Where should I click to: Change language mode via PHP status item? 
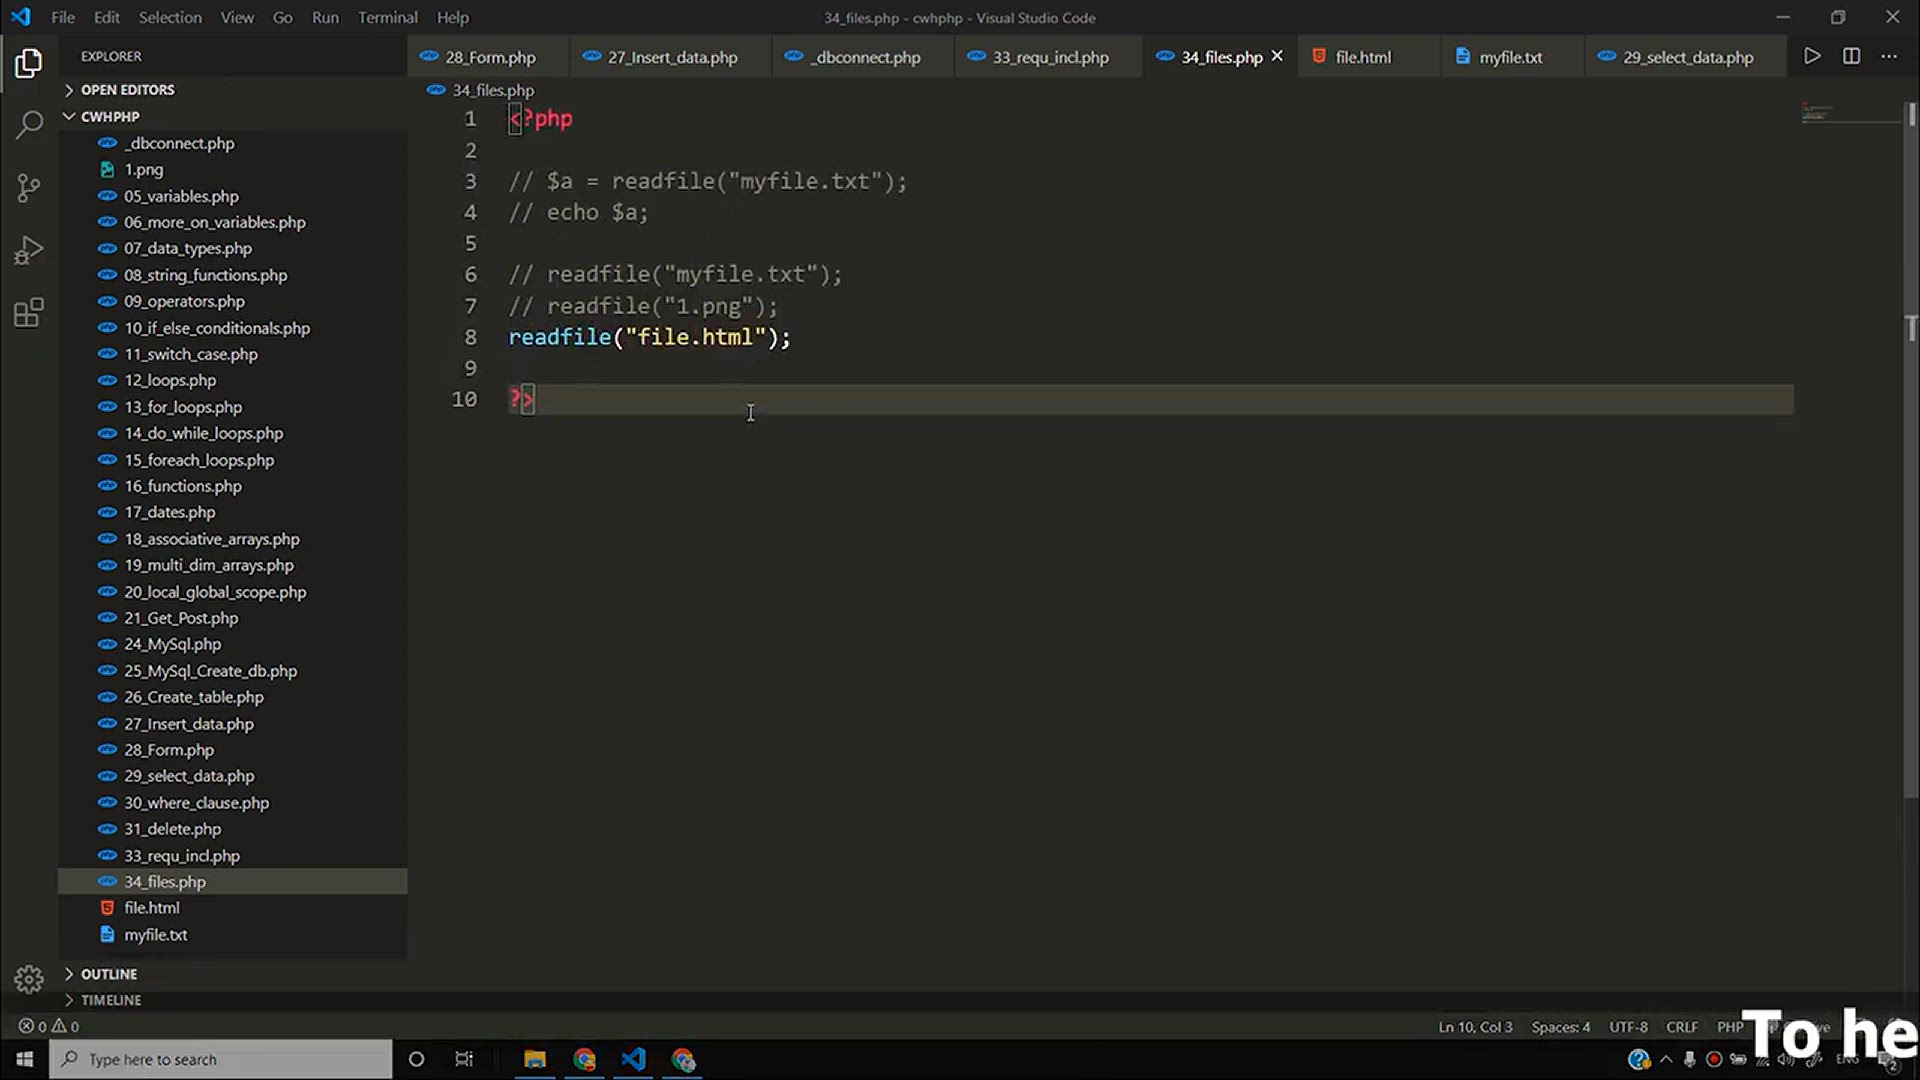(1729, 1027)
